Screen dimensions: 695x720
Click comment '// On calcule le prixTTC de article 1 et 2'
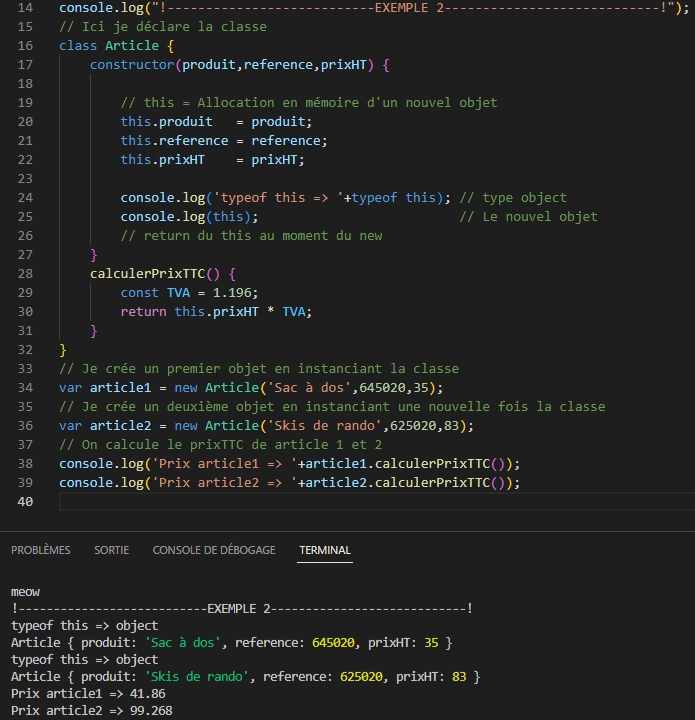(220, 445)
